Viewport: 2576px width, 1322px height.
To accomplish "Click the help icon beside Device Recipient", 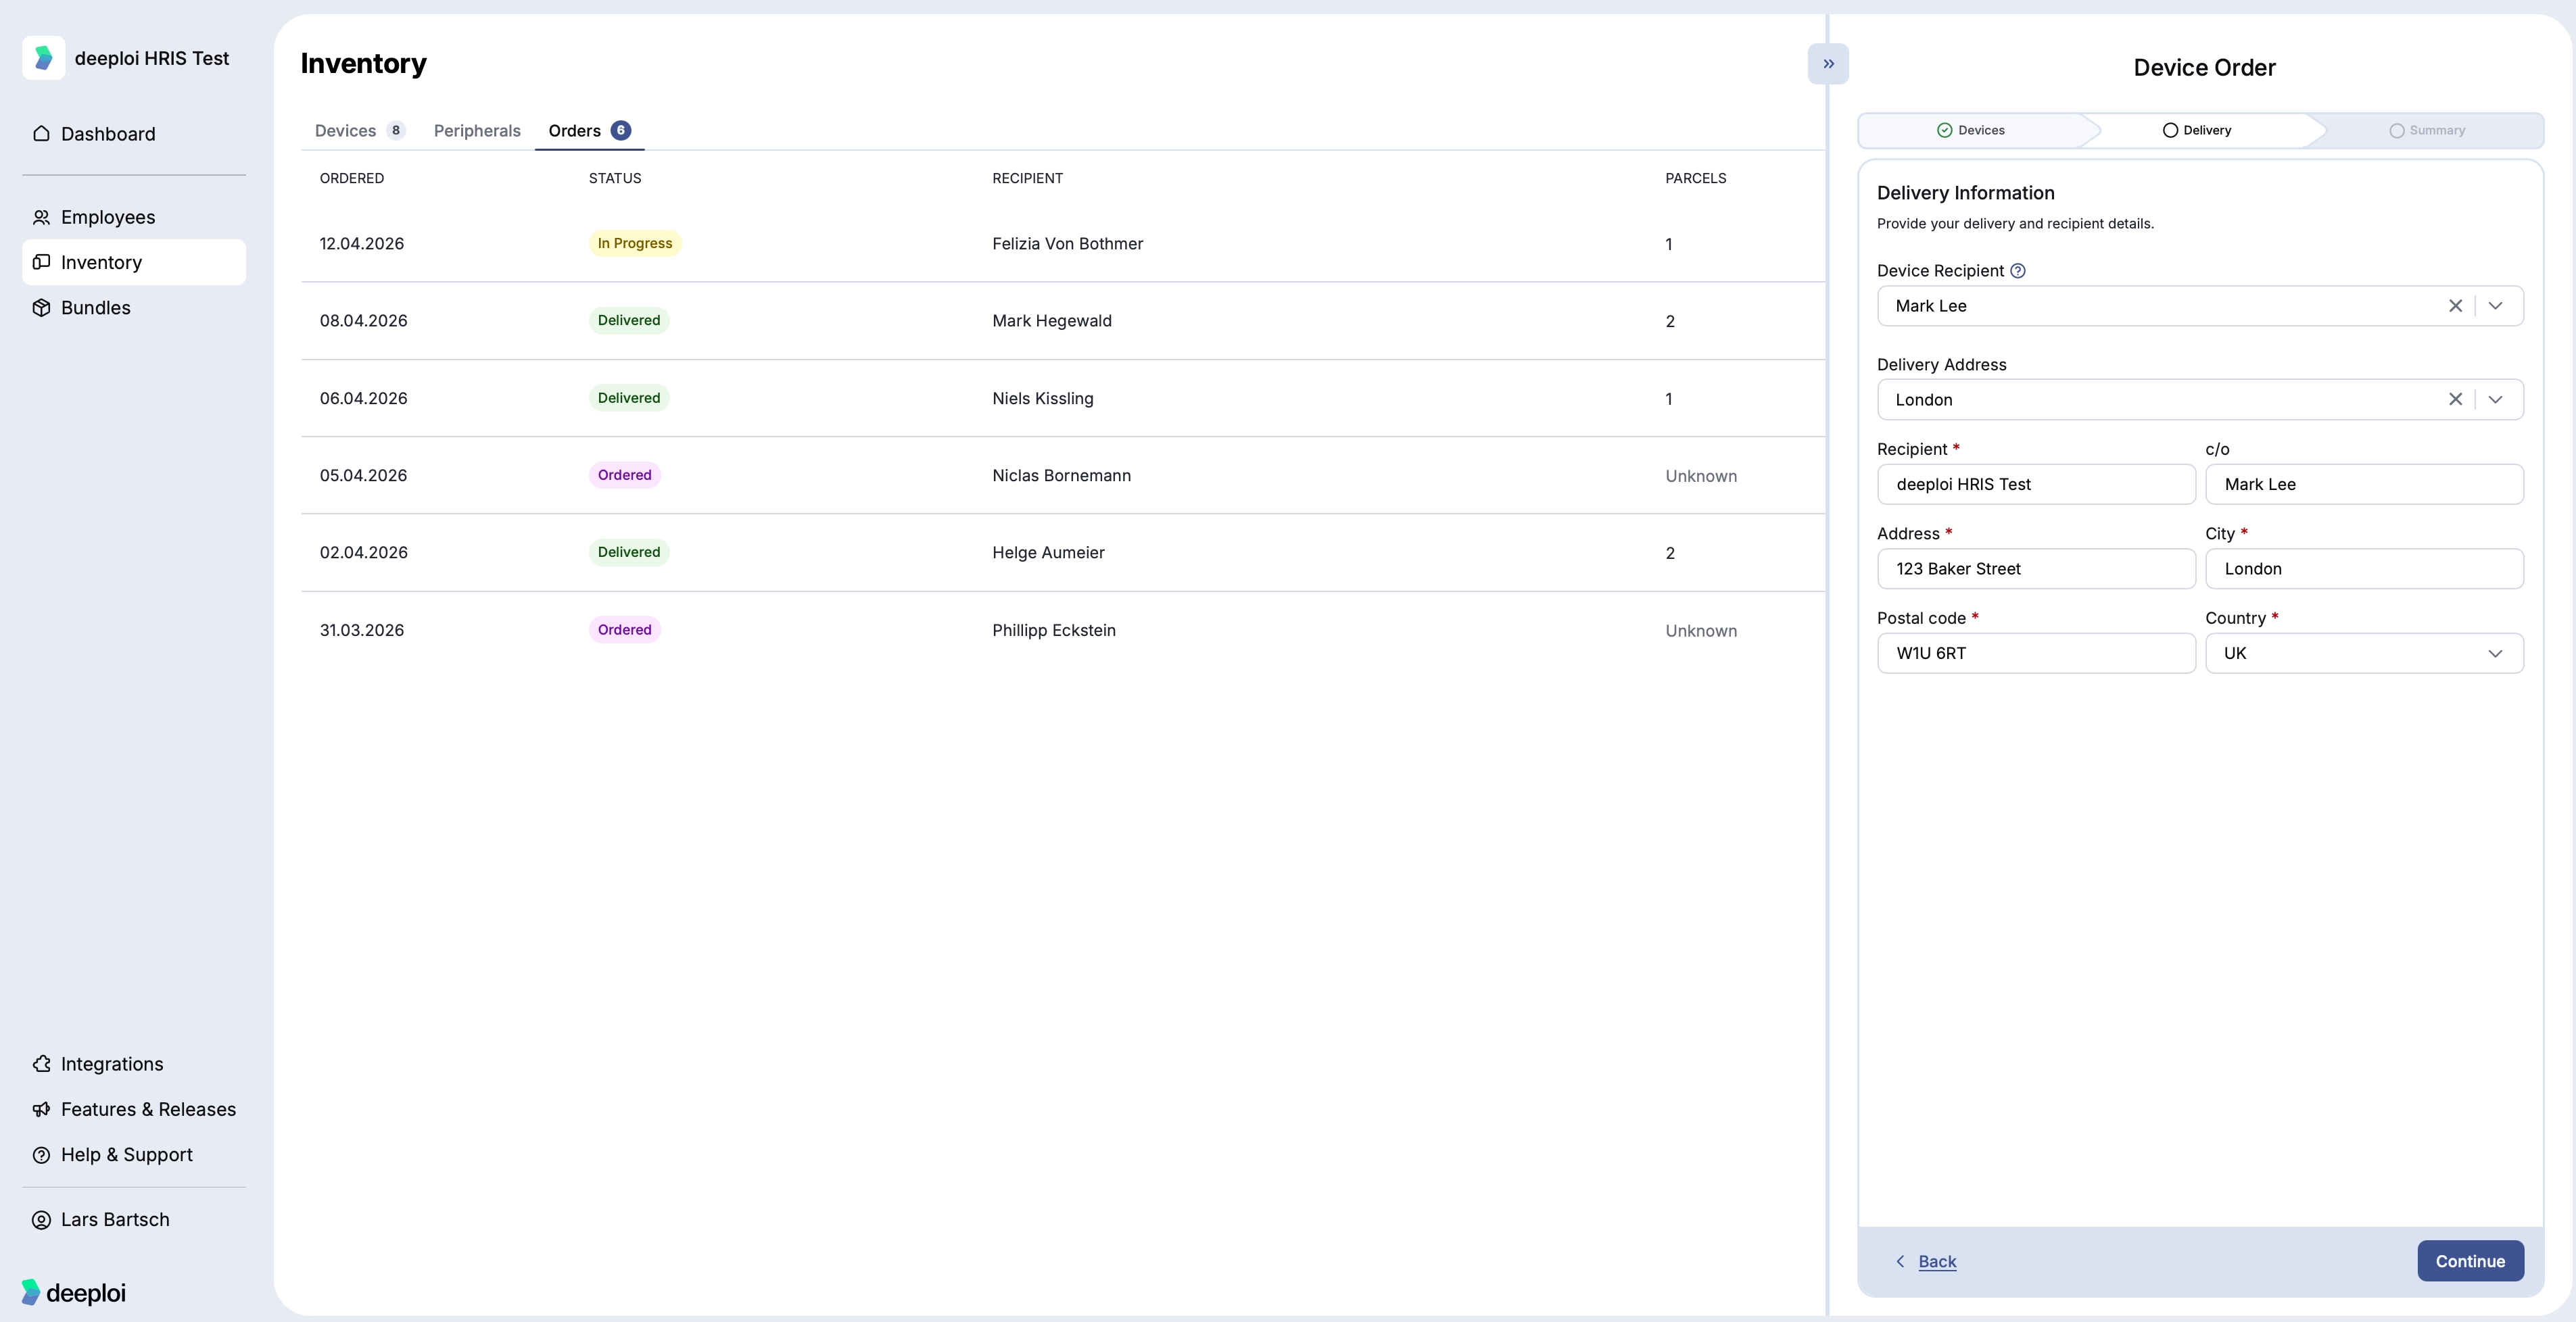I will 2018,271.
